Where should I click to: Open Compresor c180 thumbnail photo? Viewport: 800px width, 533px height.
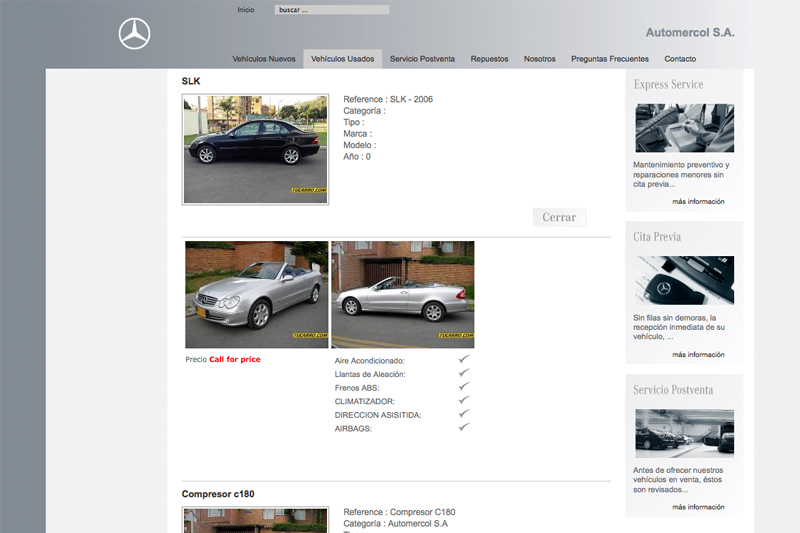(x=255, y=520)
